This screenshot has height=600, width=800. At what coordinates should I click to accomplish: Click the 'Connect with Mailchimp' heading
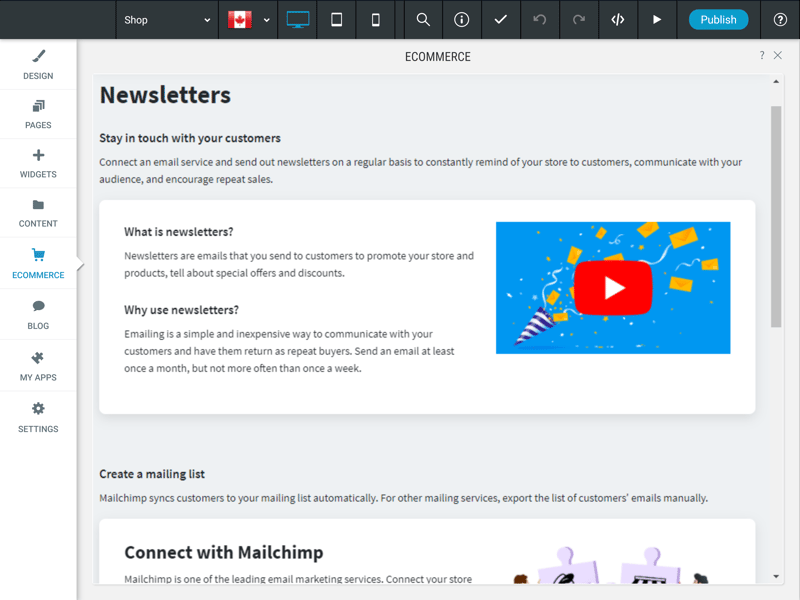click(224, 553)
